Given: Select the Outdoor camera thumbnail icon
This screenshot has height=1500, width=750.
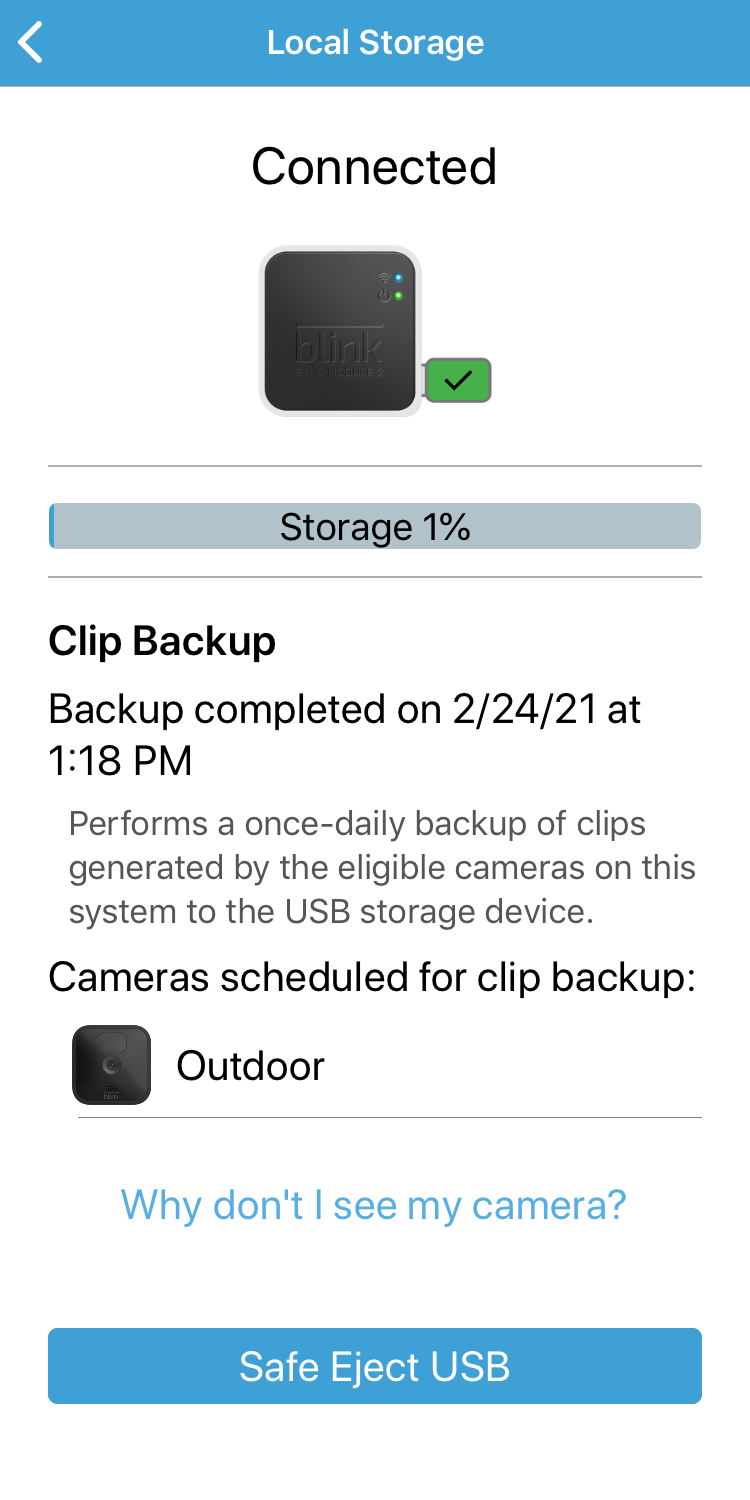Looking at the screenshot, I should [x=112, y=1064].
